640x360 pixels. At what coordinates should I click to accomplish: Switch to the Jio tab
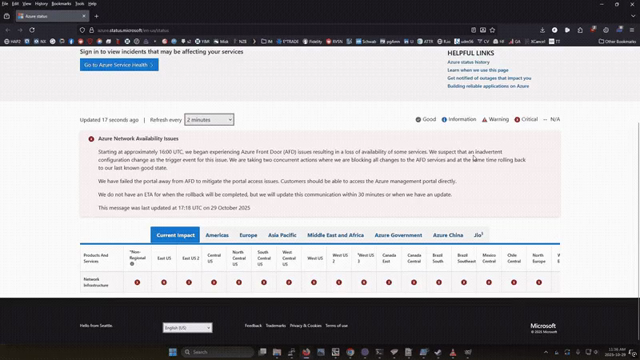pyautogui.click(x=478, y=235)
